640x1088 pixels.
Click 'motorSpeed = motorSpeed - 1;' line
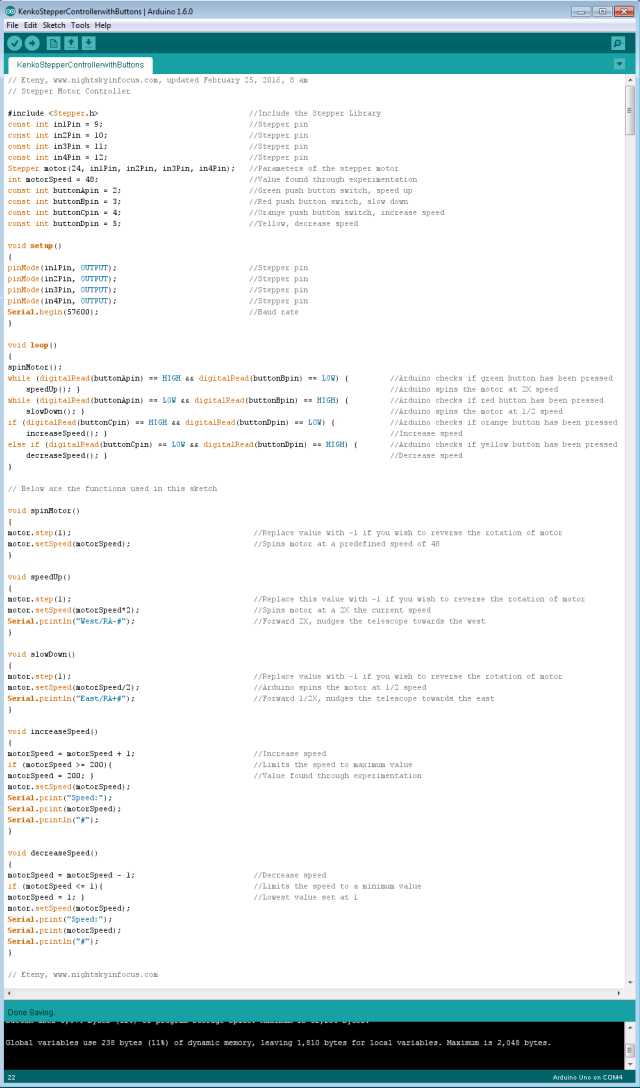click(71, 875)
